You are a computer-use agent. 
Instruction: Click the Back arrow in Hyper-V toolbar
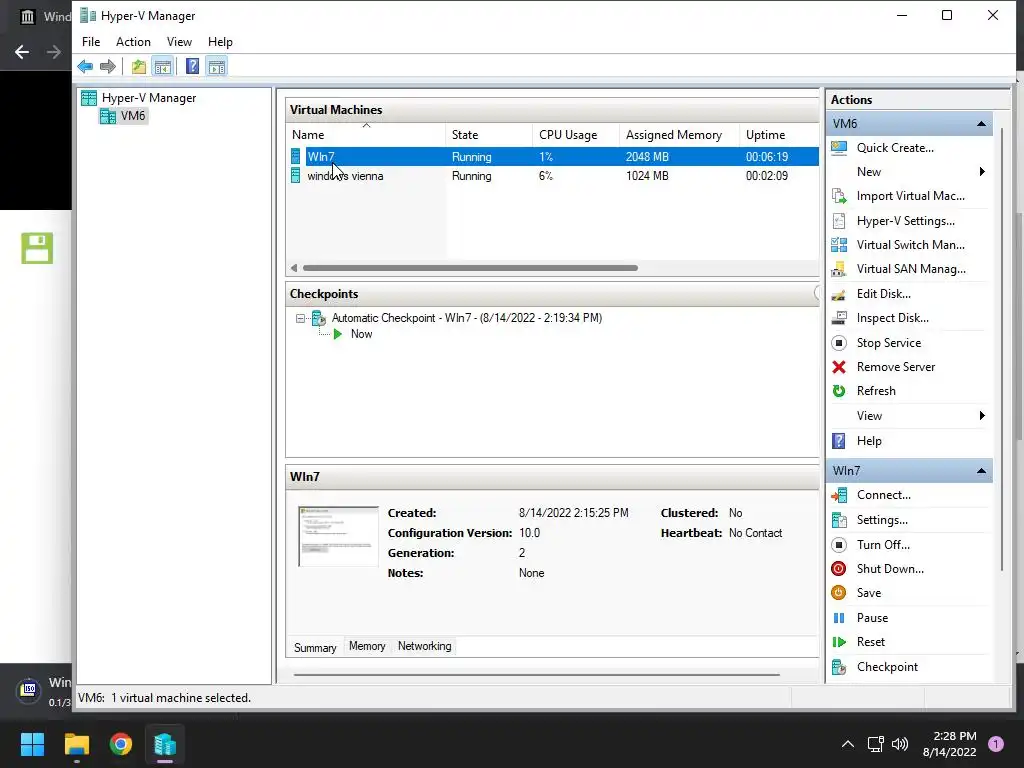[85, 67]
